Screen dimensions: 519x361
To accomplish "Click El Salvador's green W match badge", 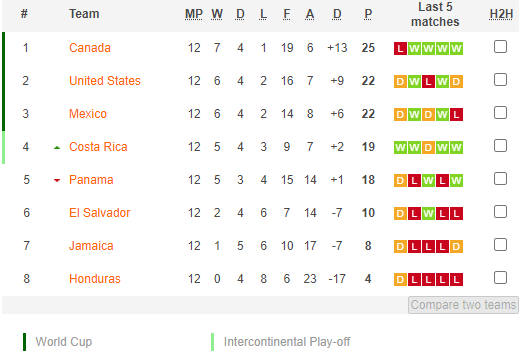I will pyautogui.click(x=428, y=213).
